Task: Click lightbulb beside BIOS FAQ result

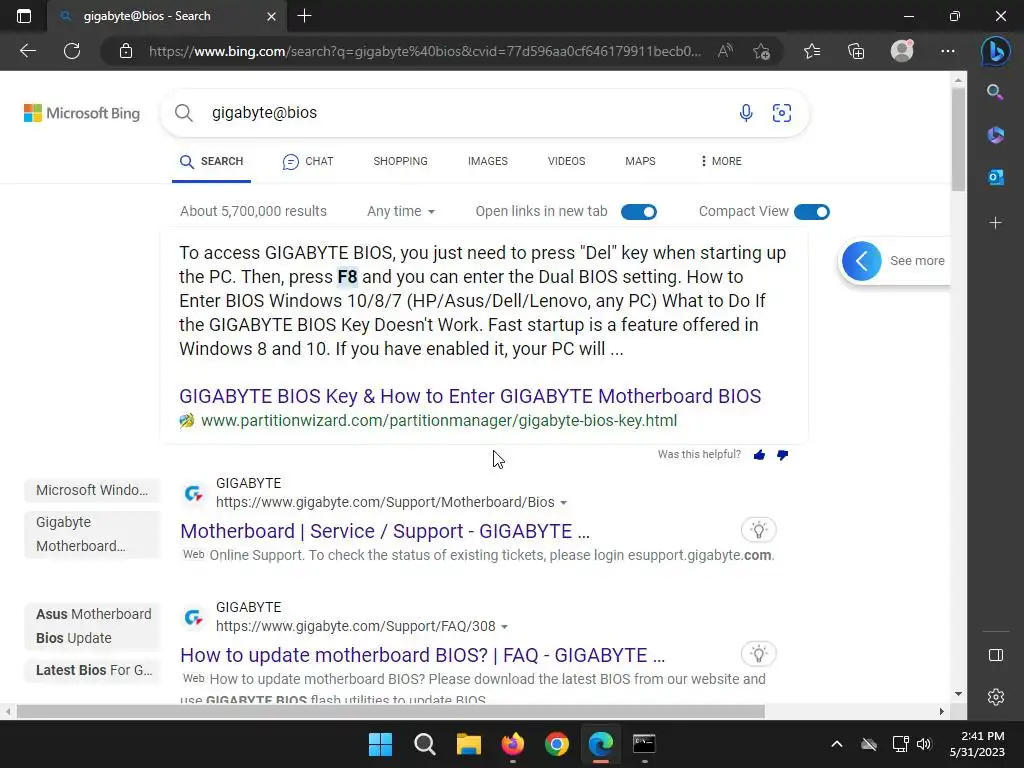Action: tap(758, 654)
